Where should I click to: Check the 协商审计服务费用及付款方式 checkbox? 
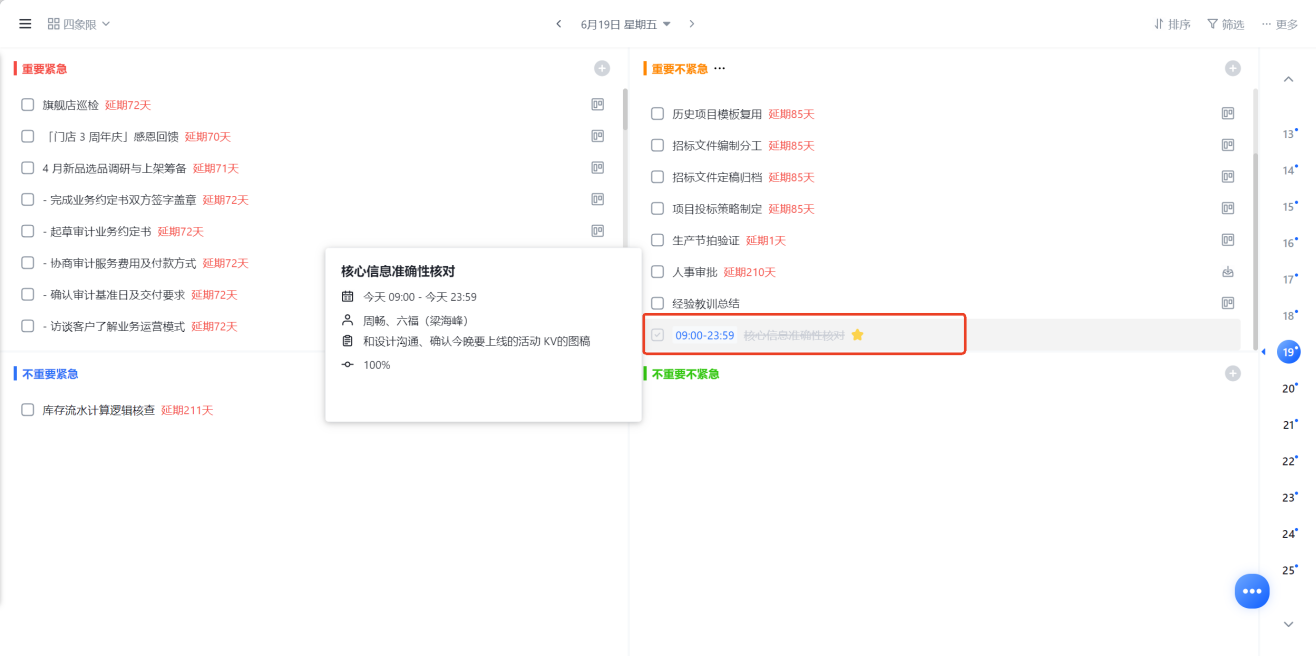28,263
